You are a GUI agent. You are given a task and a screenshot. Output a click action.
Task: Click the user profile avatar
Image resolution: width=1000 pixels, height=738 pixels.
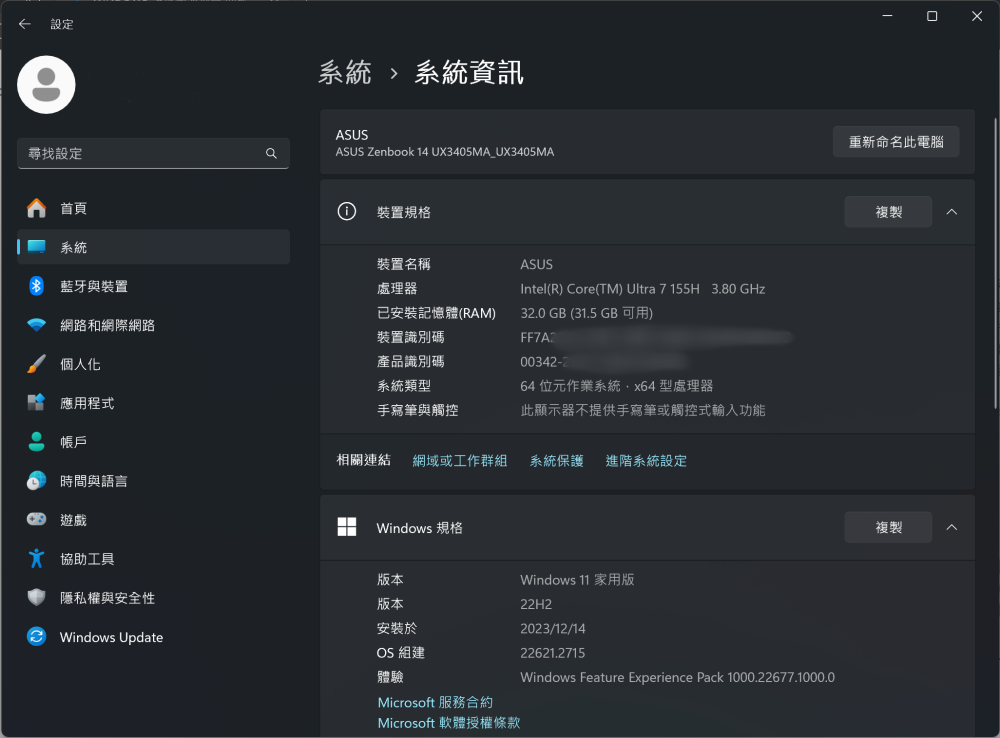coord(46,85)
